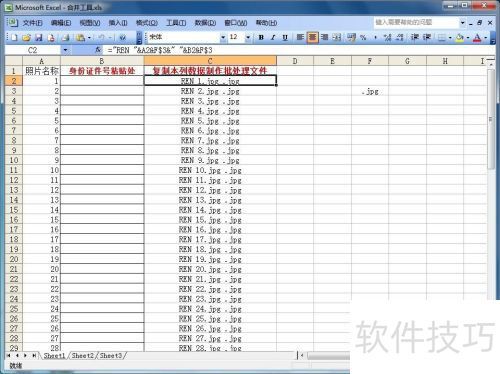The image size is (500, 374).
Task: Click the Merge and Center icon
Action: (x=337, y=37)
